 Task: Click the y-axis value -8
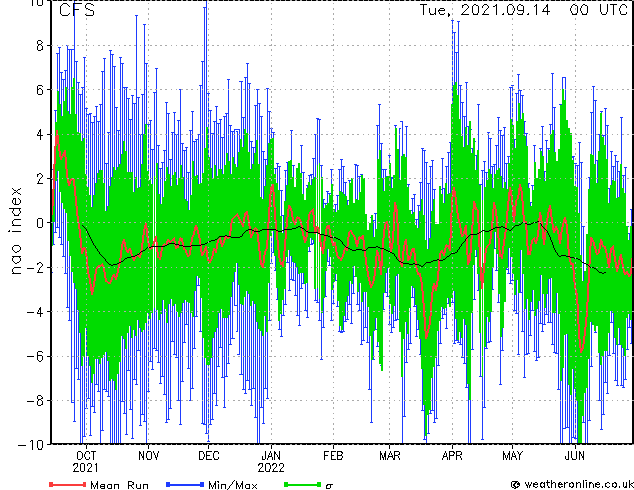pyautogui.click(x=35, y=400)
